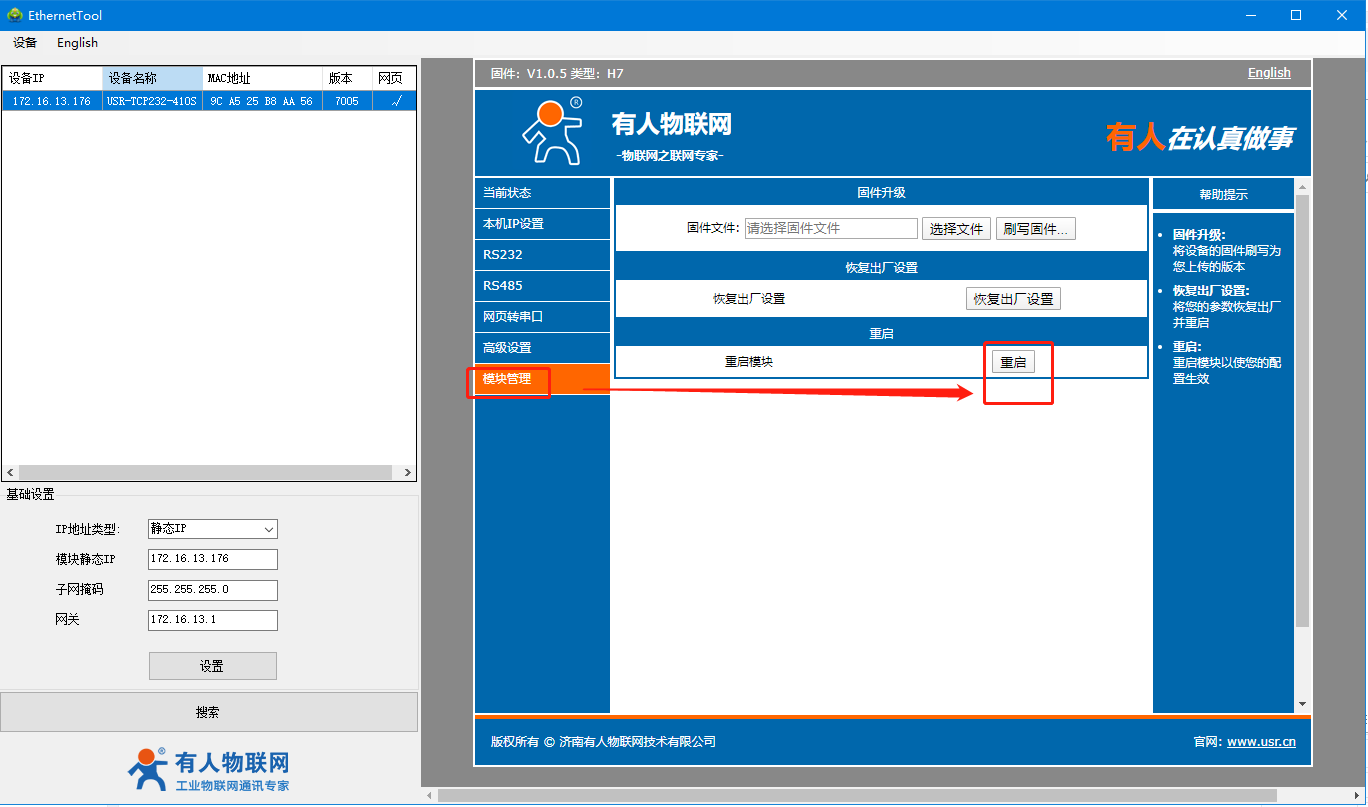Open the IP地址类型 dropdown
Viewport: 1368px width, 807px height.
[212, 529]
